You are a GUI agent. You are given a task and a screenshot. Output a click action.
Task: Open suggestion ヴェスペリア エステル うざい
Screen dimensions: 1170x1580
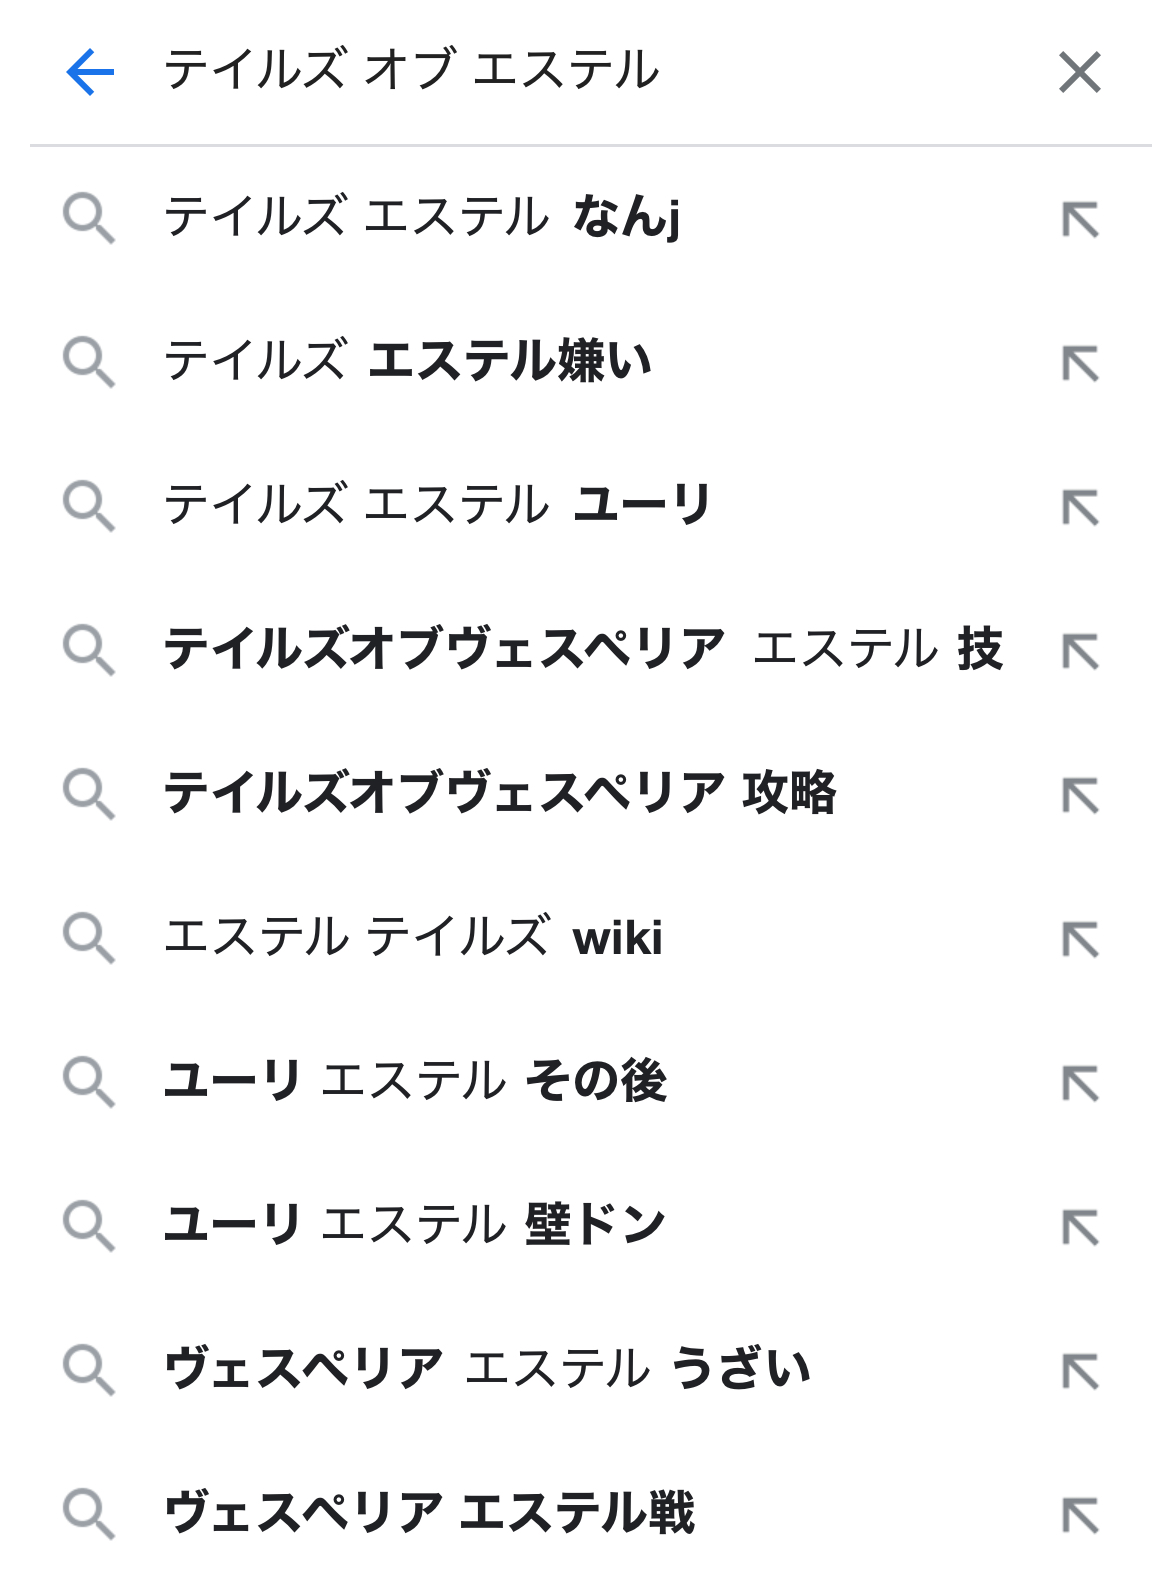pos(585,1370)
